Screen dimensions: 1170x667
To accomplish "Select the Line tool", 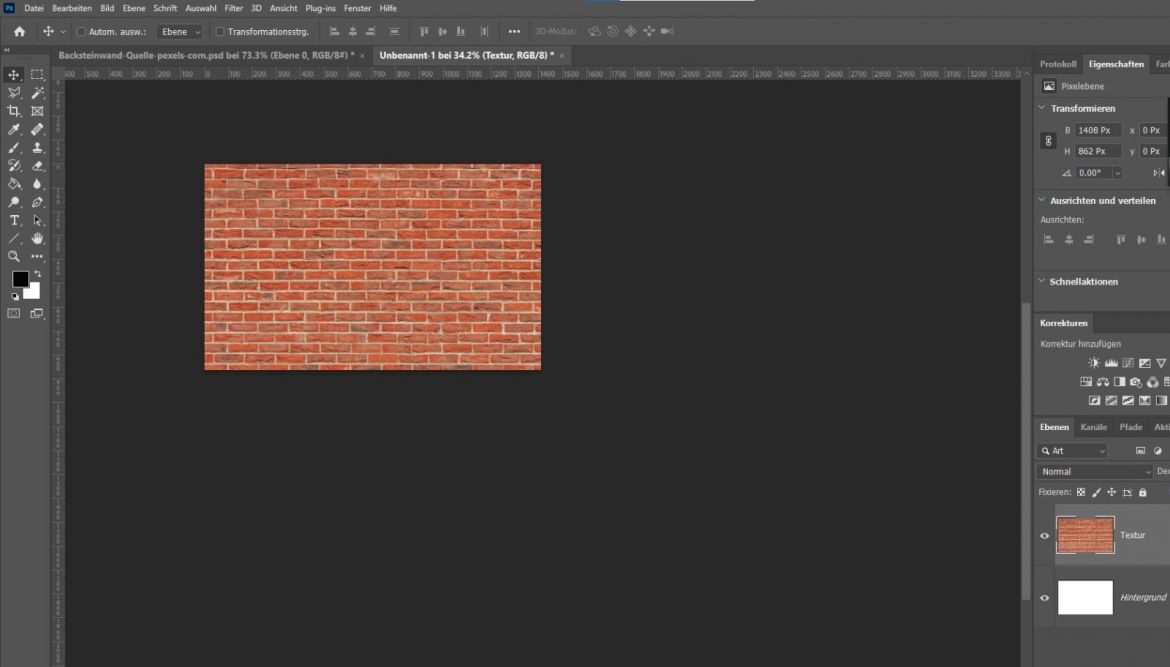I will point(13,239).
